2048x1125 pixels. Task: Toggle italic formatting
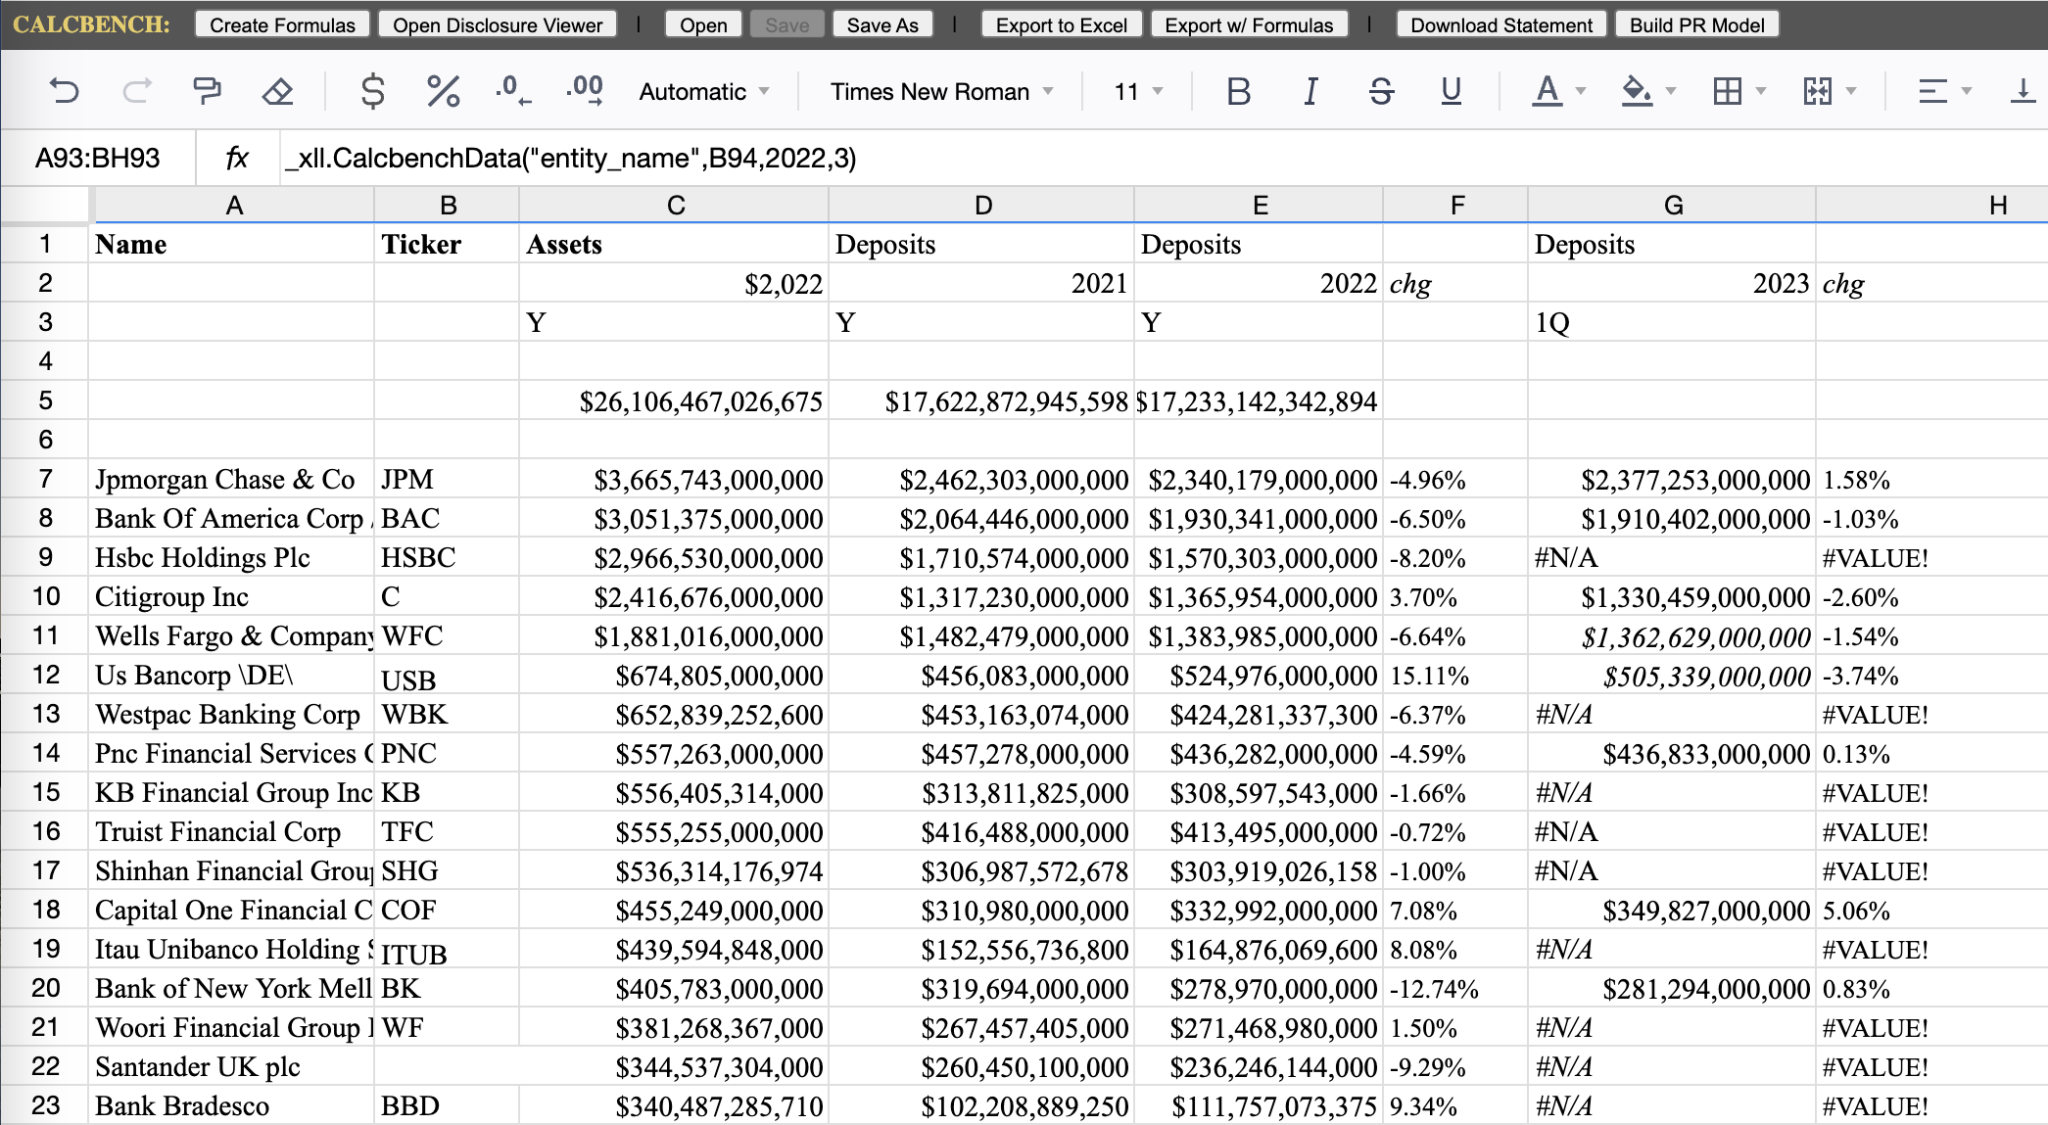coord(1310,92)
